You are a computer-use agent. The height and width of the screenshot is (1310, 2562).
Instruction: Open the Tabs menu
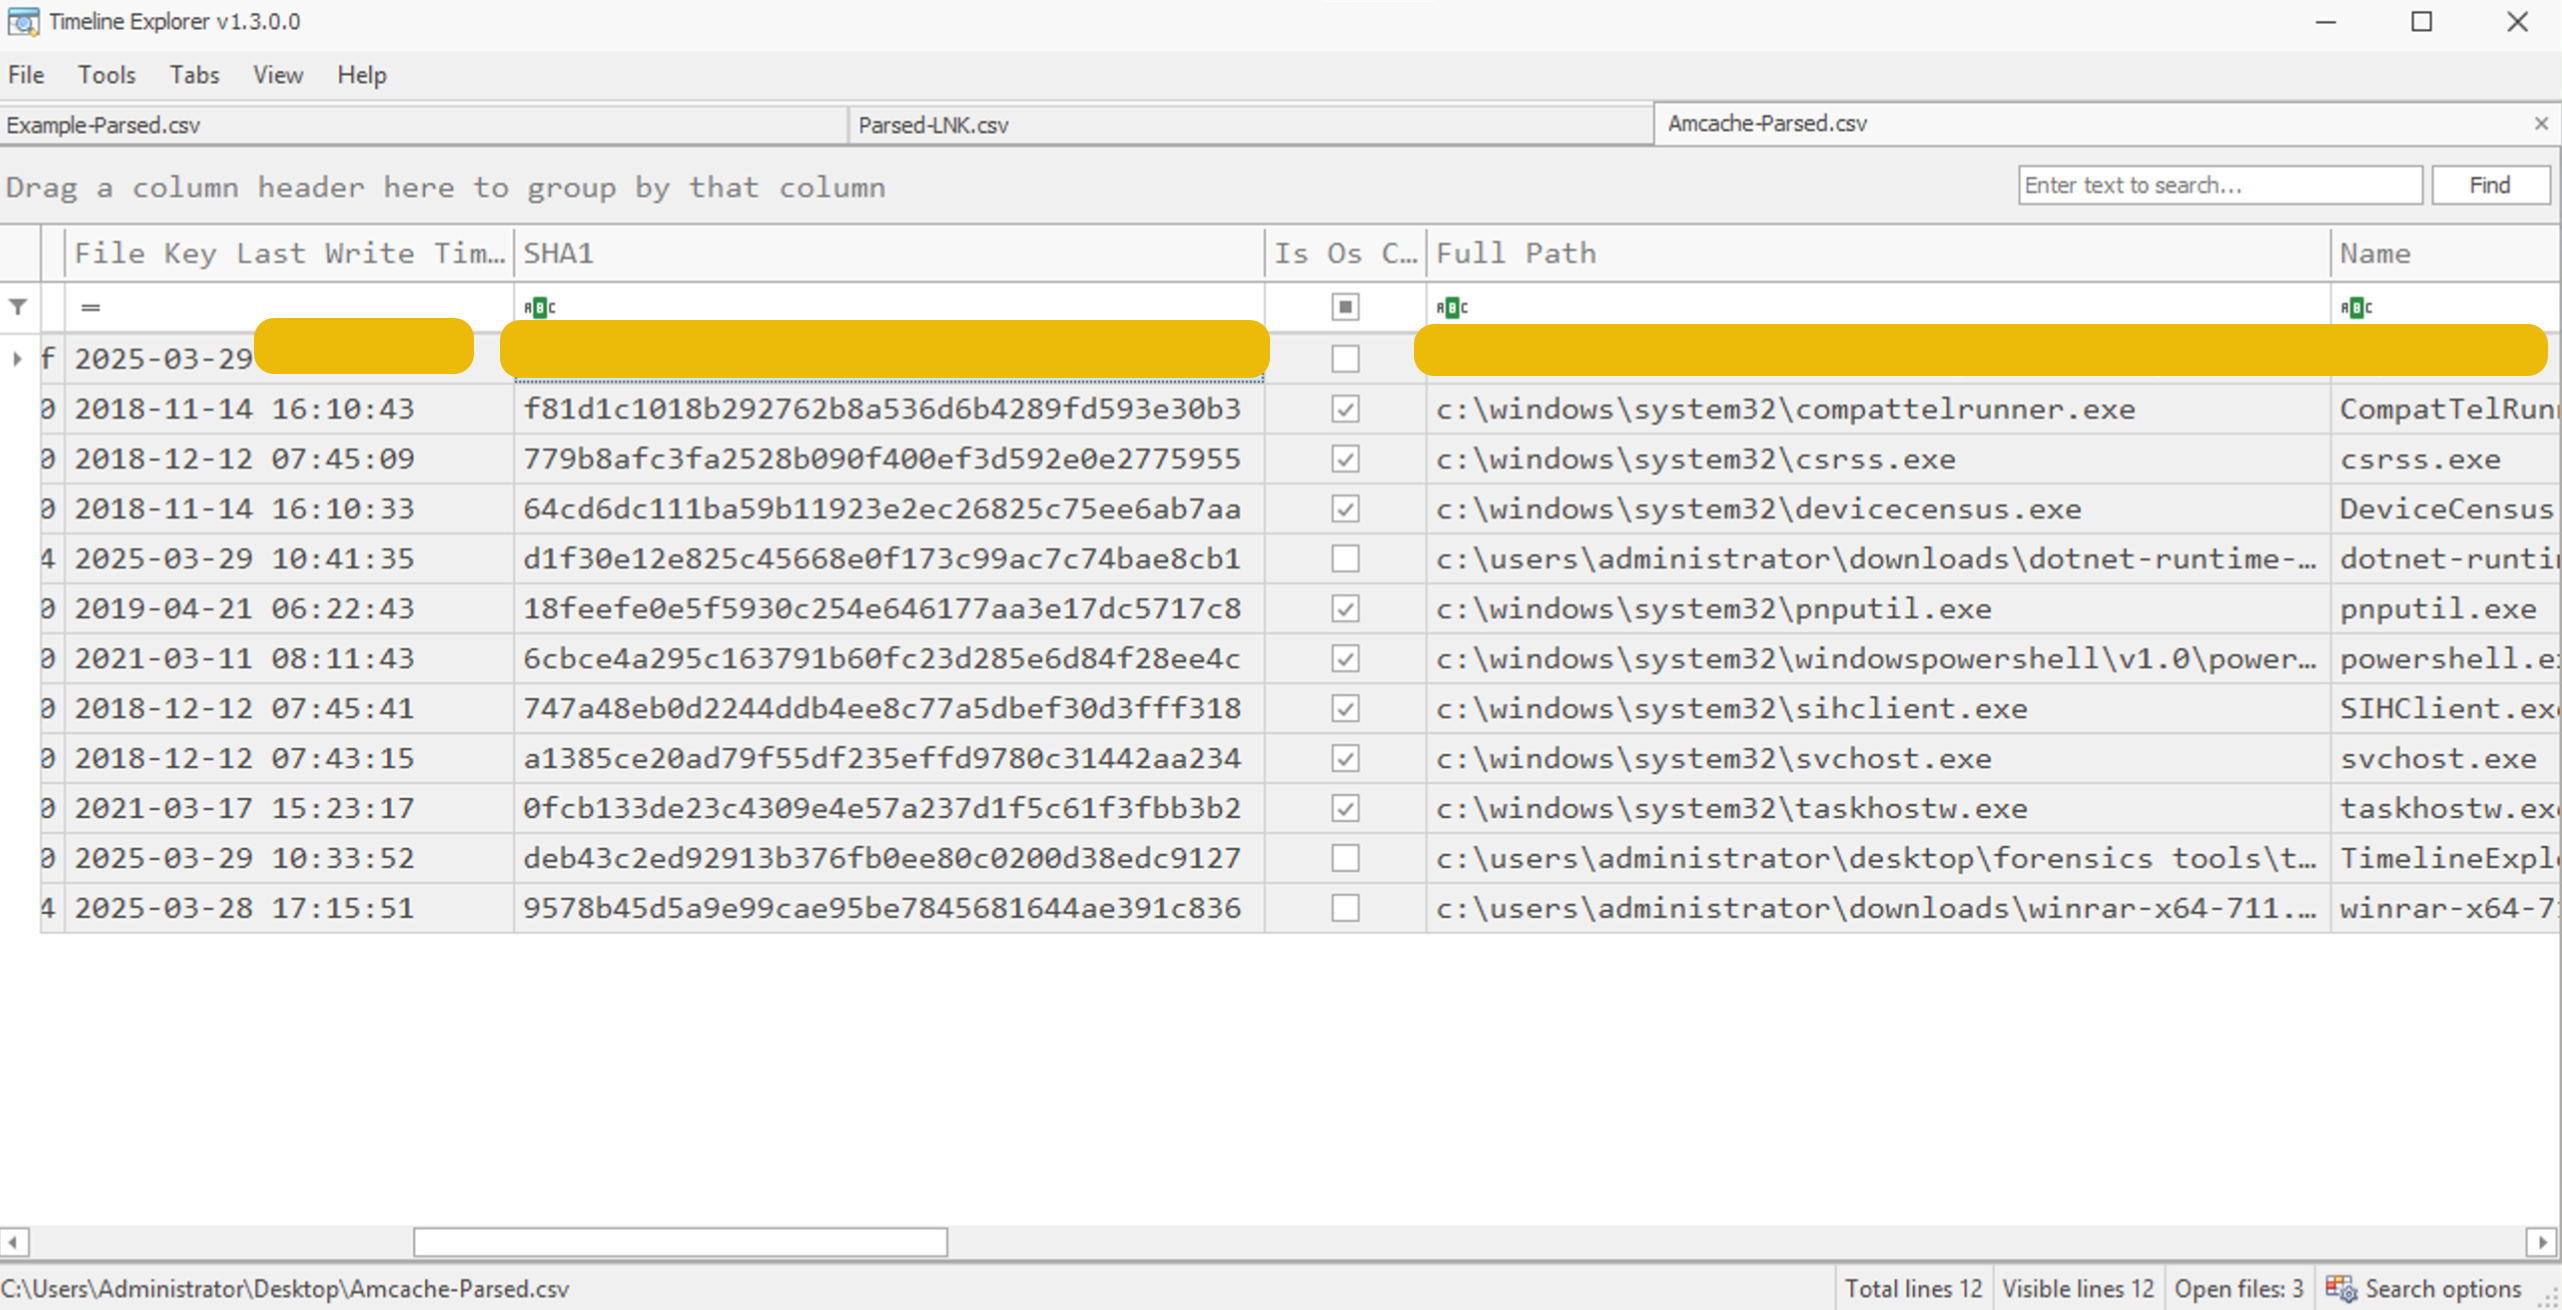(194, 75)
